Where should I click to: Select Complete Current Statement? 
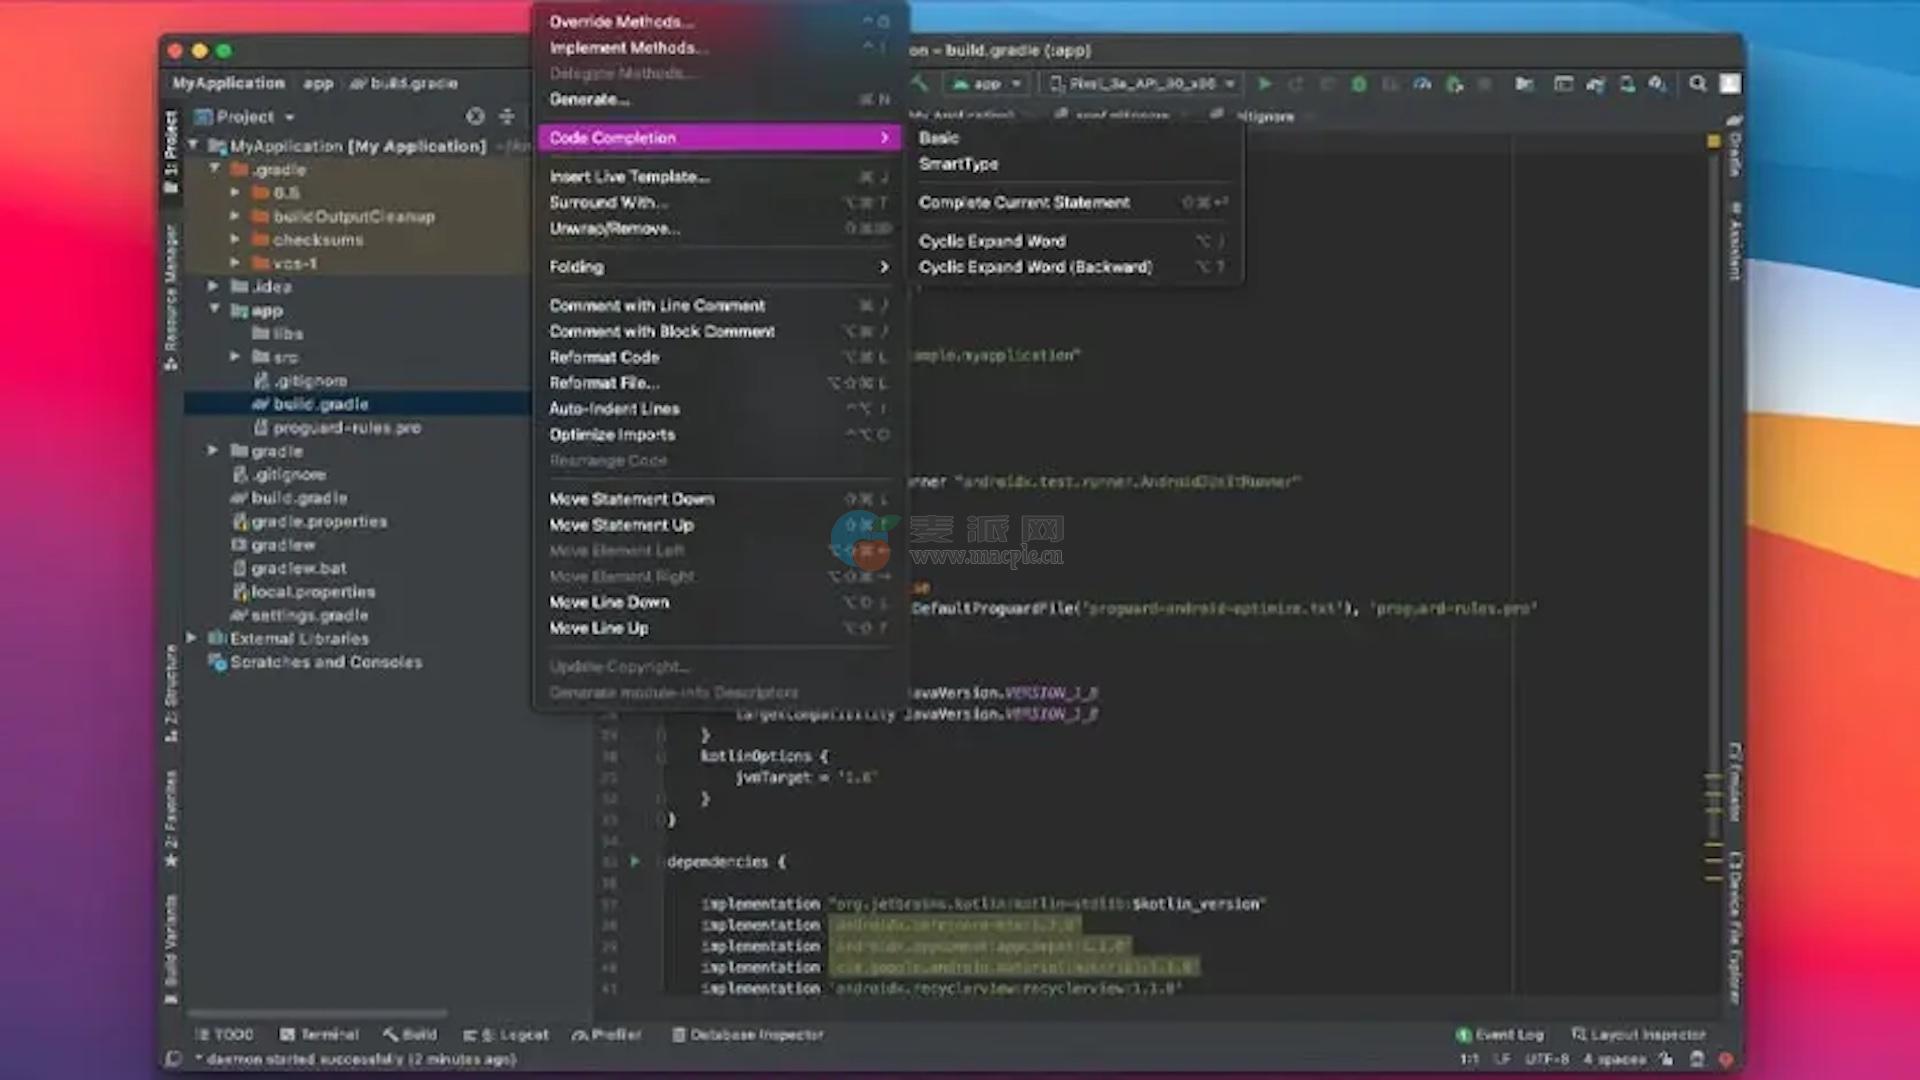[x=1076, y=203]
